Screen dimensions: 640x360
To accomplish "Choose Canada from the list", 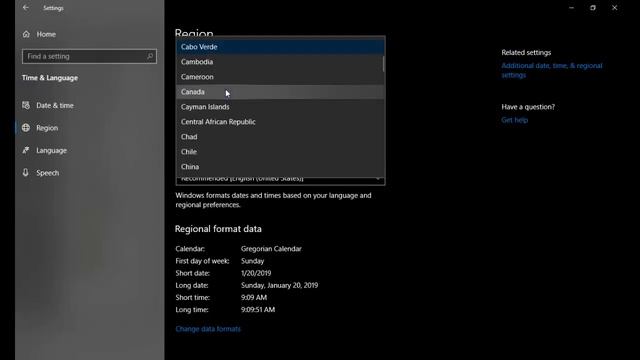I will tap(280, 92).
